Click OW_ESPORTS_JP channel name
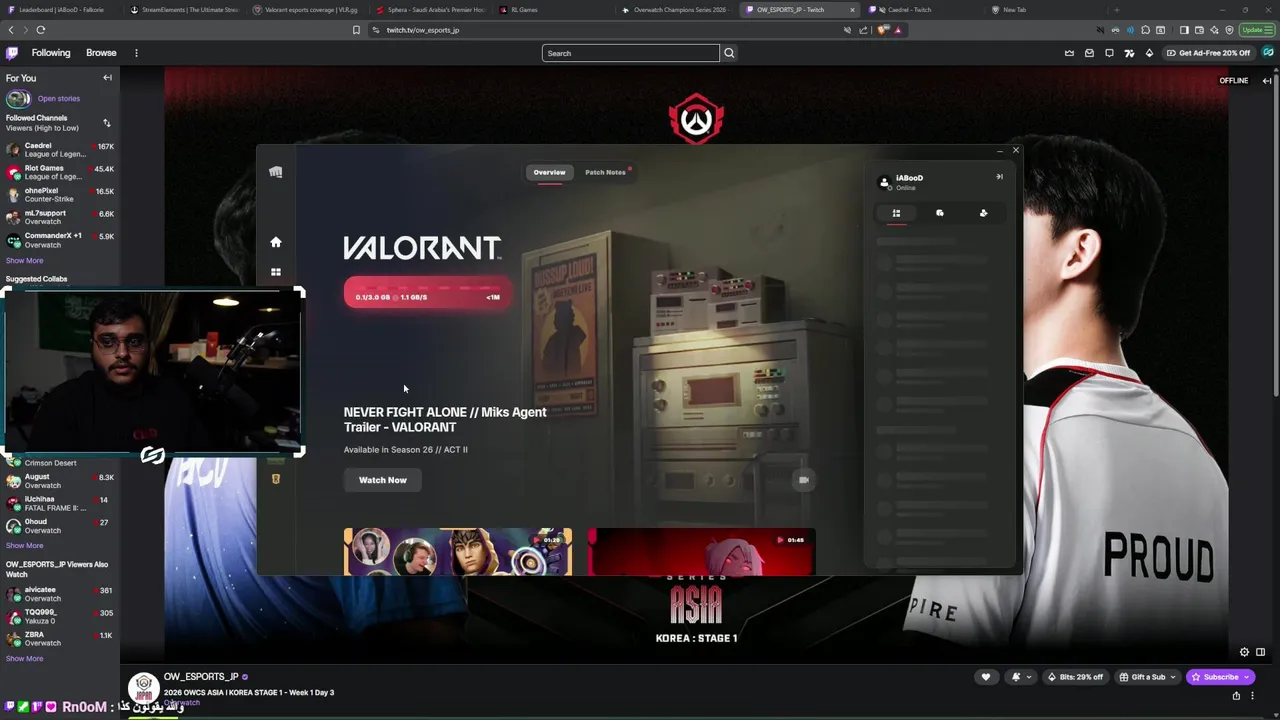 [201, 677]
